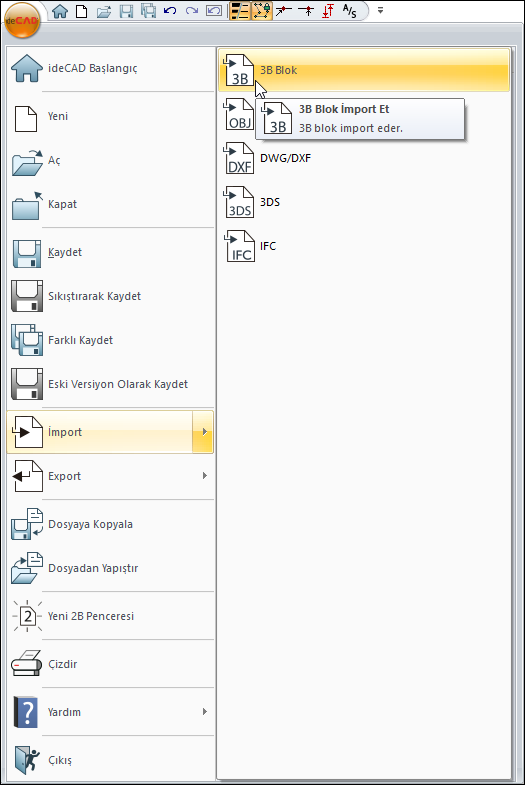Select the OBJ import file icon
This screenshot has width=525, height=785.
pyautogui.click(x=239, y=114)
